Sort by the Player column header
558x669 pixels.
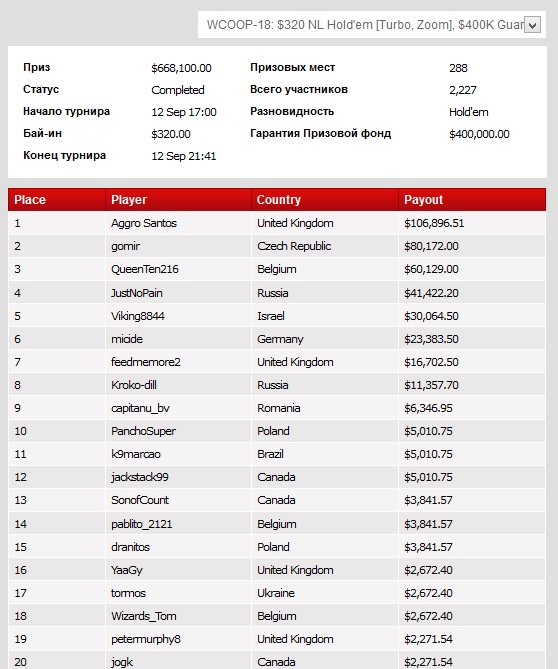129,200
